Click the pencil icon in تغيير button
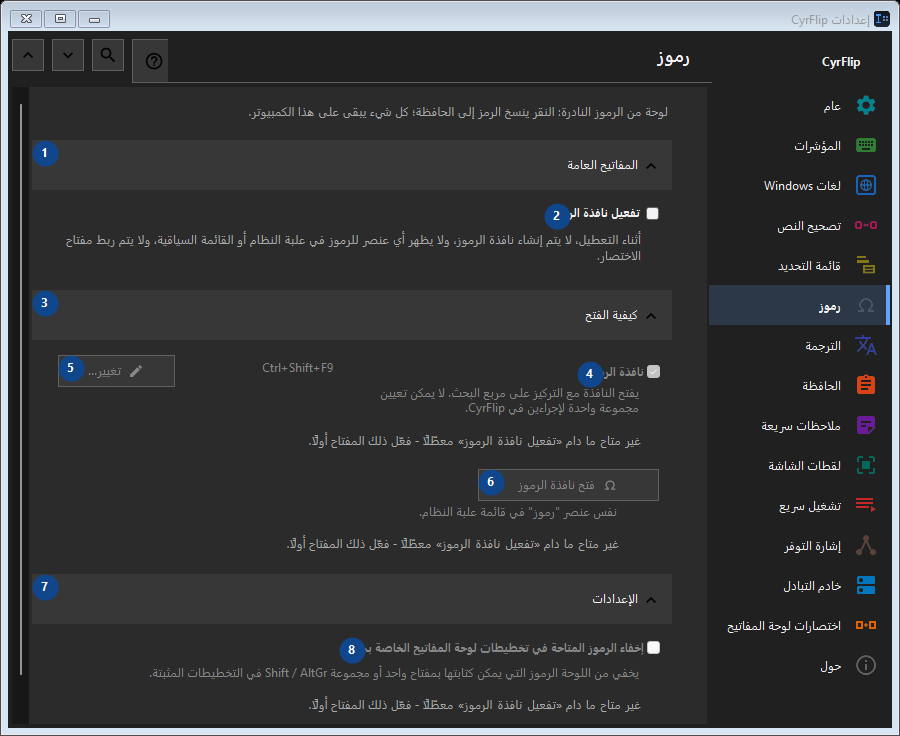This screenshot has height=736, width=900. click(x=136, y=371)
